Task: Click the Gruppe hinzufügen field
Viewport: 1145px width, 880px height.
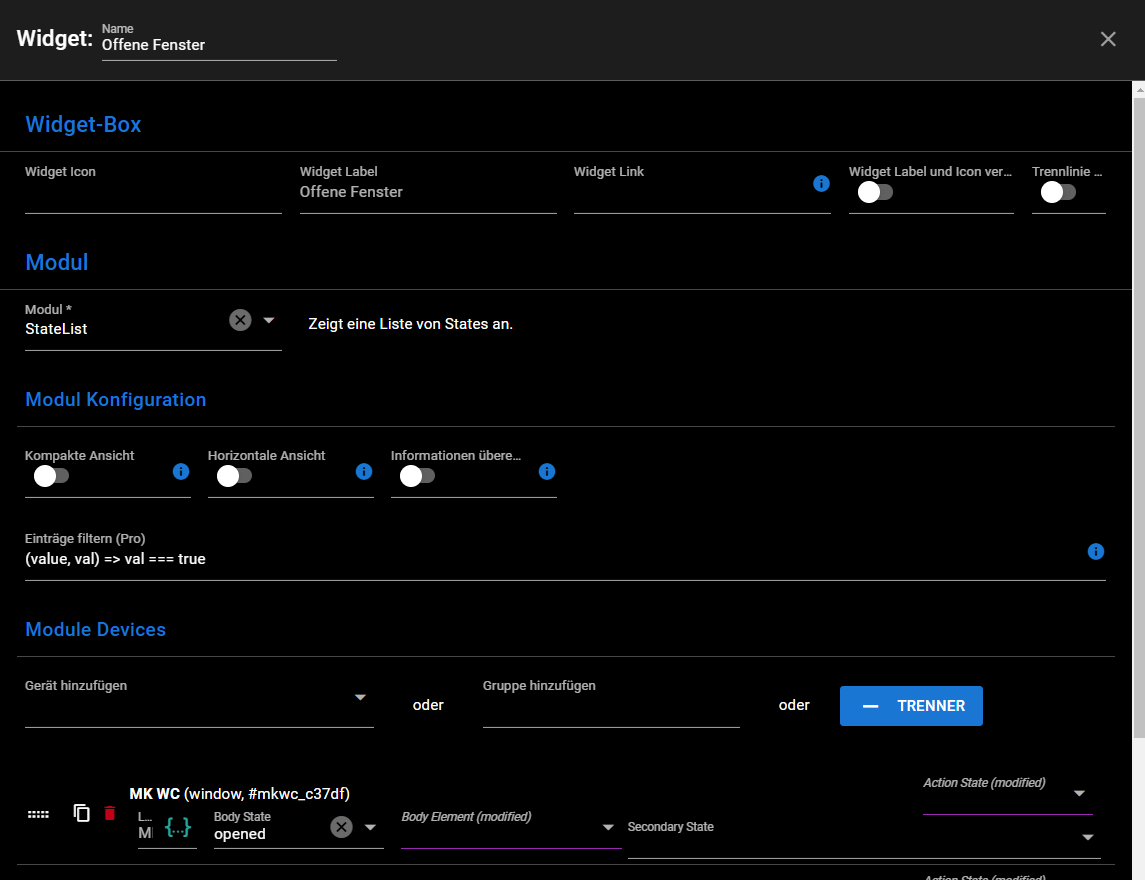Action: (611, 703)
